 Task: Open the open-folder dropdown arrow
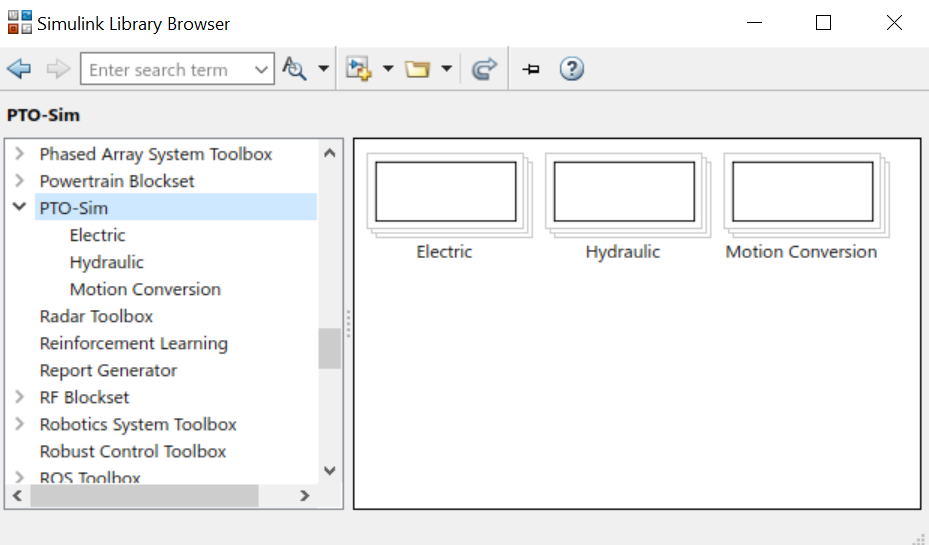point(447,69)
